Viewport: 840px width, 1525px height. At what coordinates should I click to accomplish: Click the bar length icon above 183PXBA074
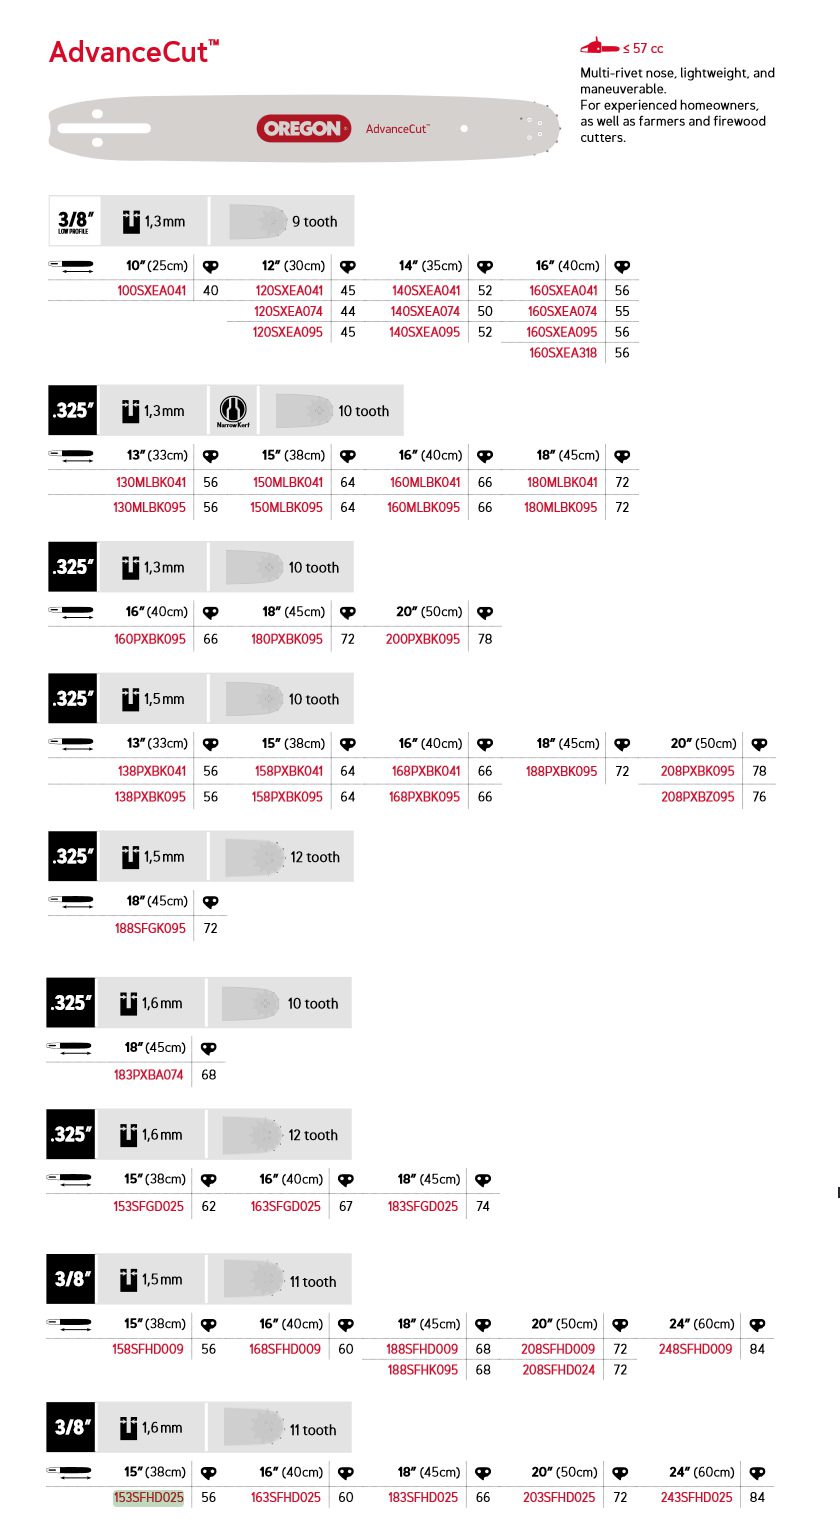pos(70,1048)
